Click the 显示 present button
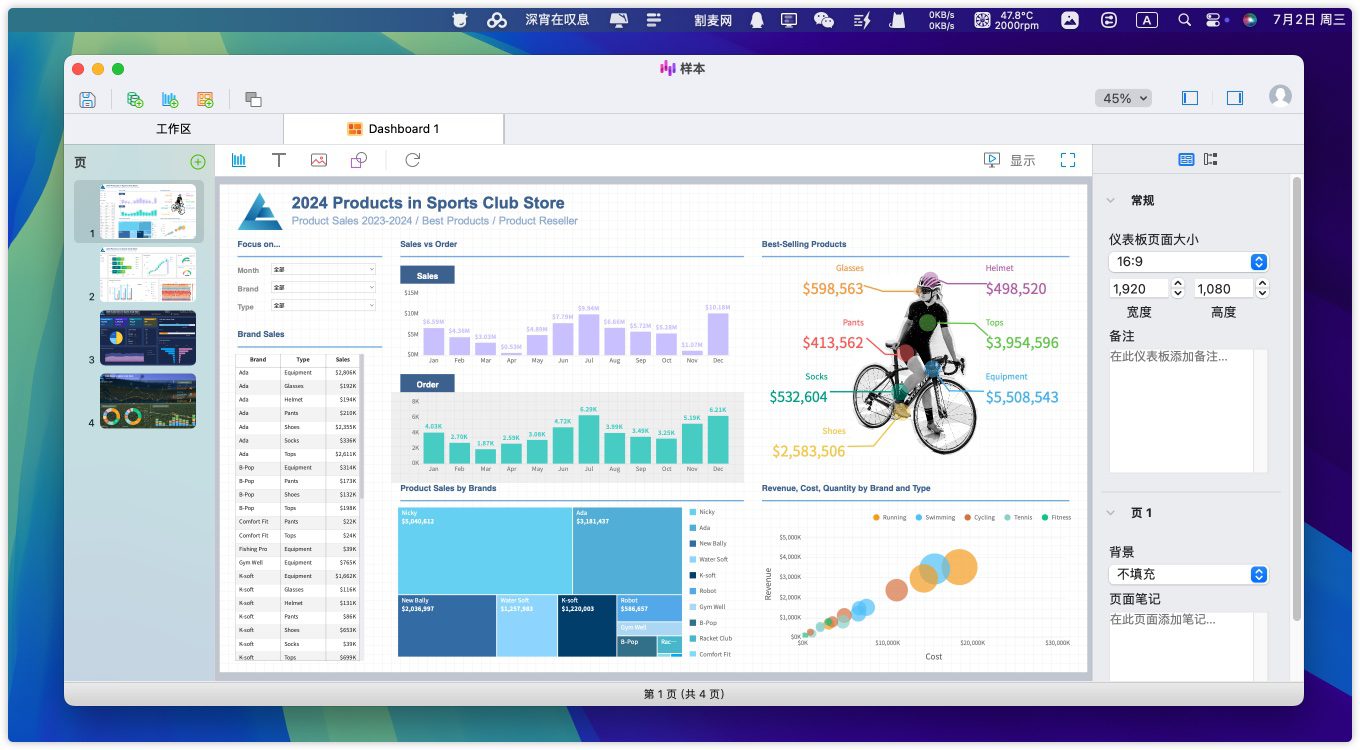 (x=1010, y=160)
